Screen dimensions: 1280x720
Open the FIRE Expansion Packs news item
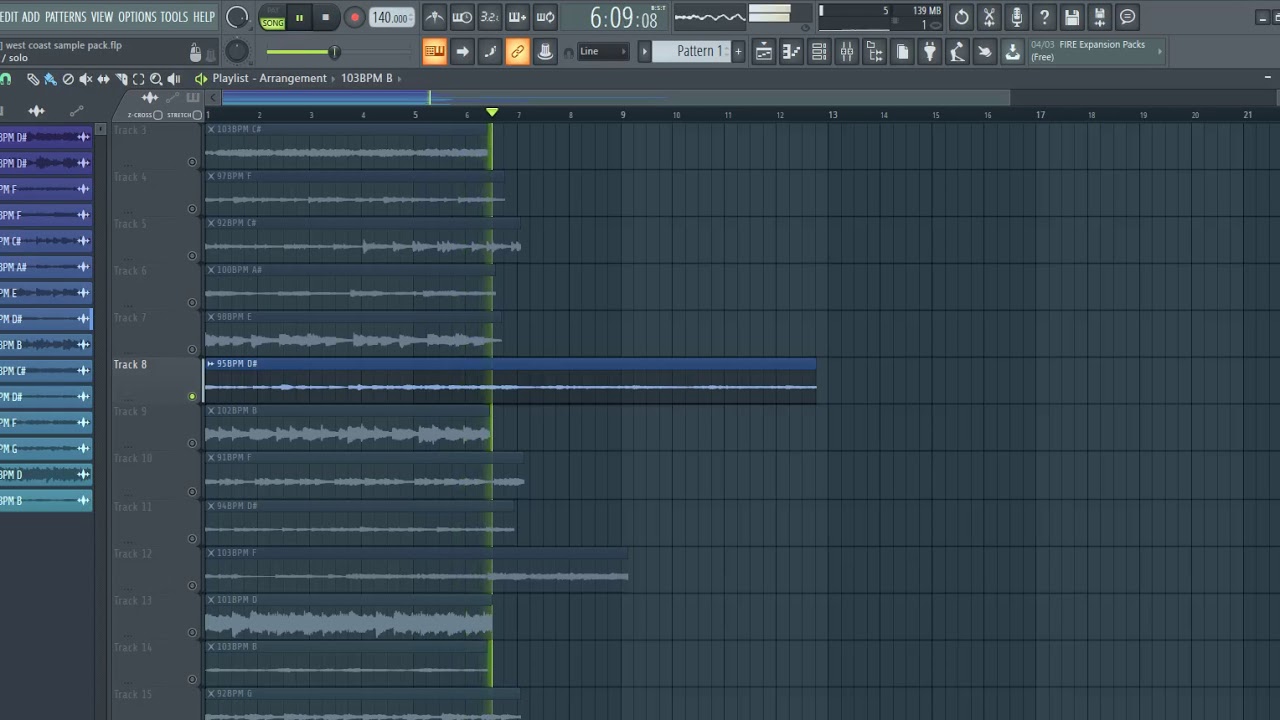click(1095, 51)
